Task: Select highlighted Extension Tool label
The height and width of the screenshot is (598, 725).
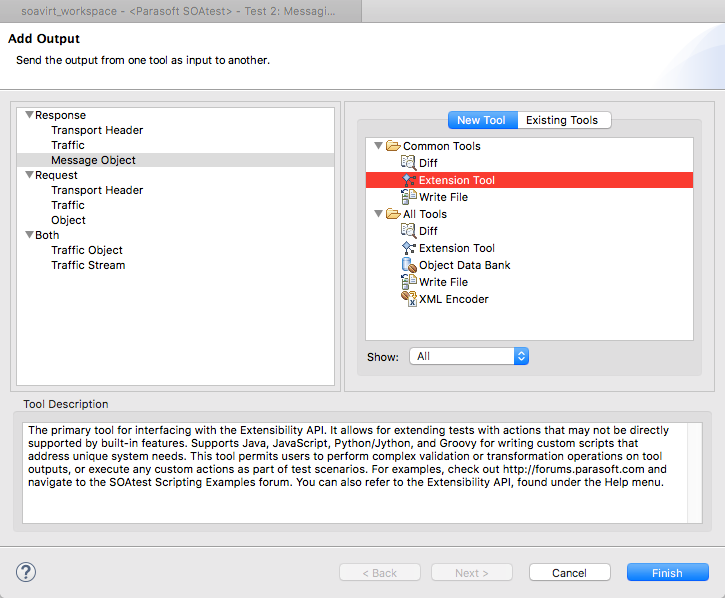Action: tap(457, 180)
